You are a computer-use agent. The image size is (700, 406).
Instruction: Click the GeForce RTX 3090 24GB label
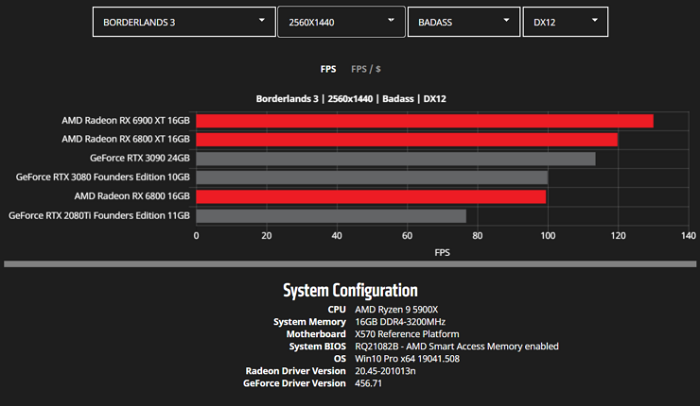coord(139,159)
